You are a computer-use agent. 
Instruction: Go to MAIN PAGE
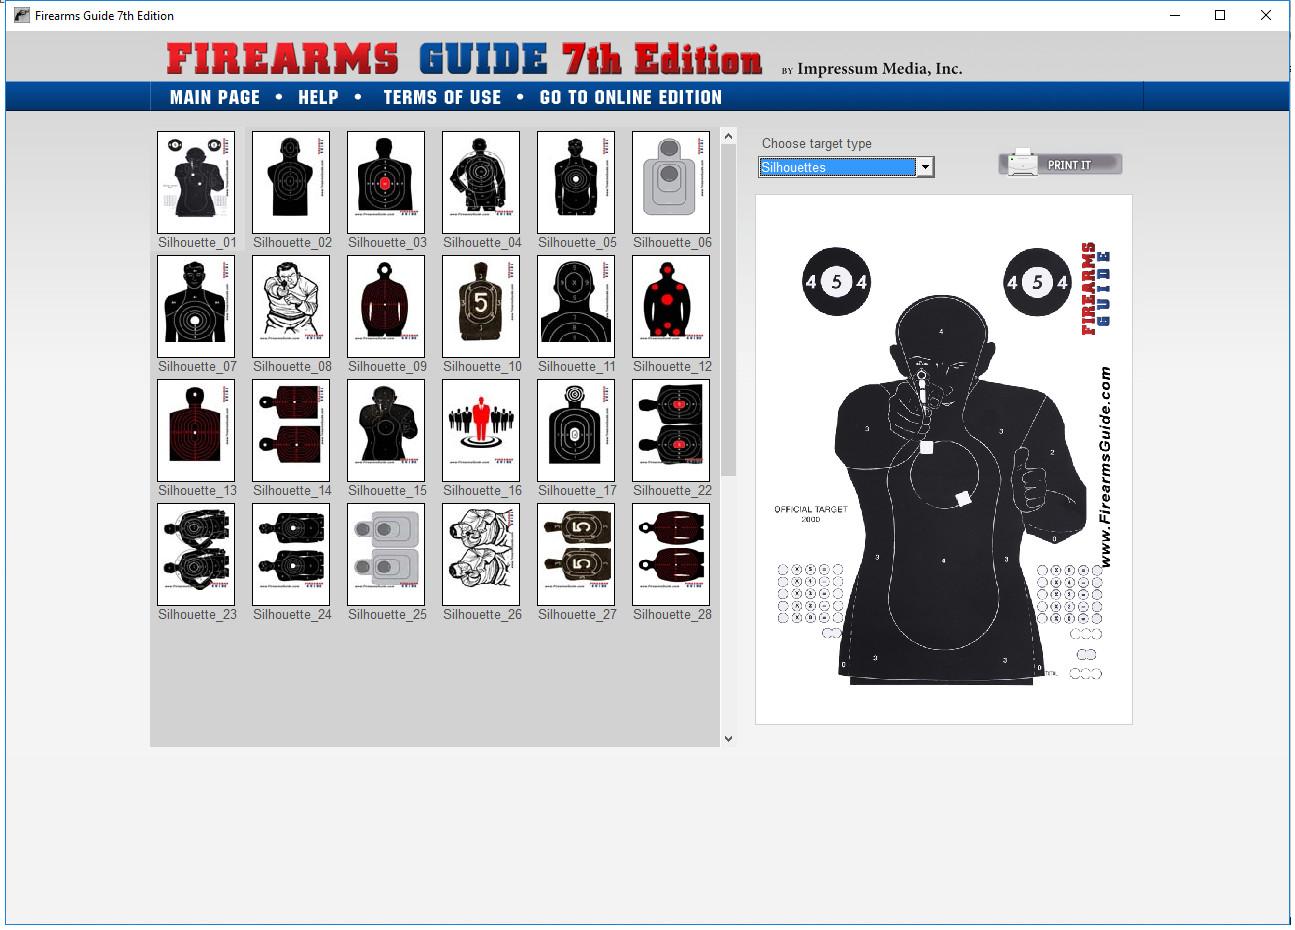[x=215, y=97]
